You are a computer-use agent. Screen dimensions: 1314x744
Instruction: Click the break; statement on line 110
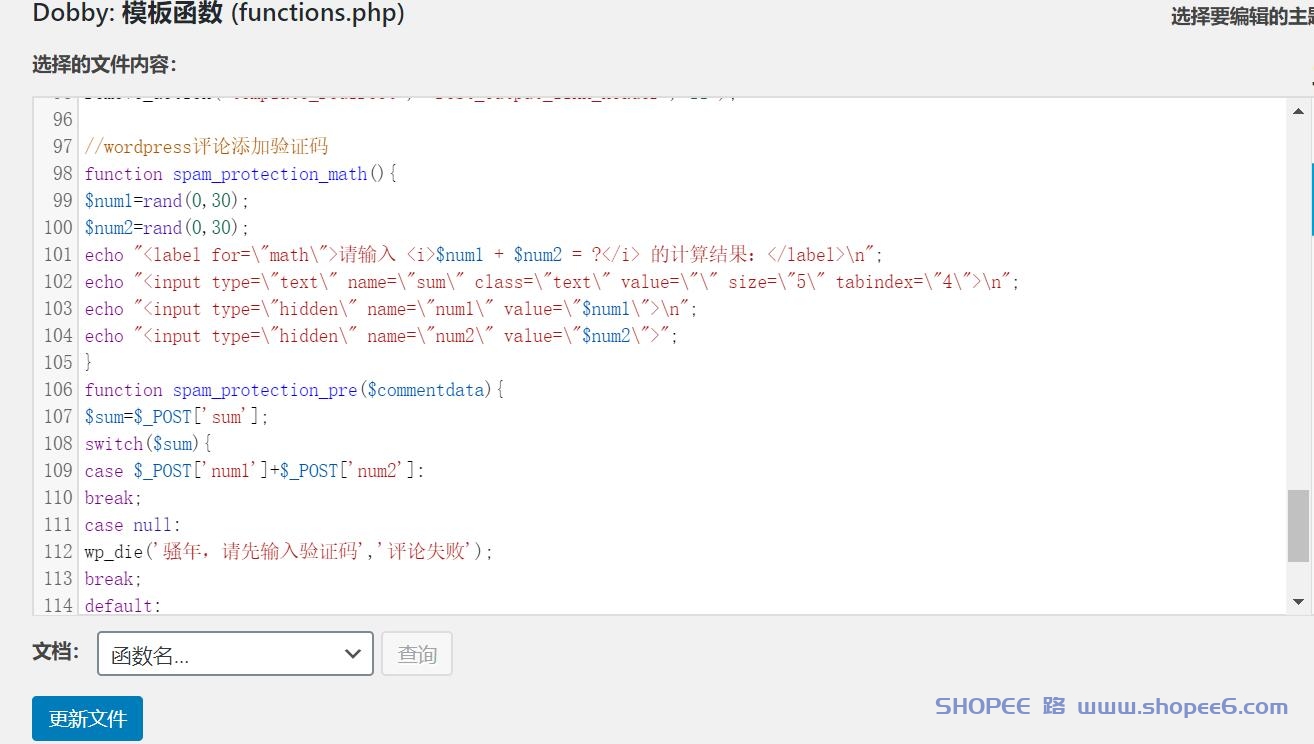[113, 497]
